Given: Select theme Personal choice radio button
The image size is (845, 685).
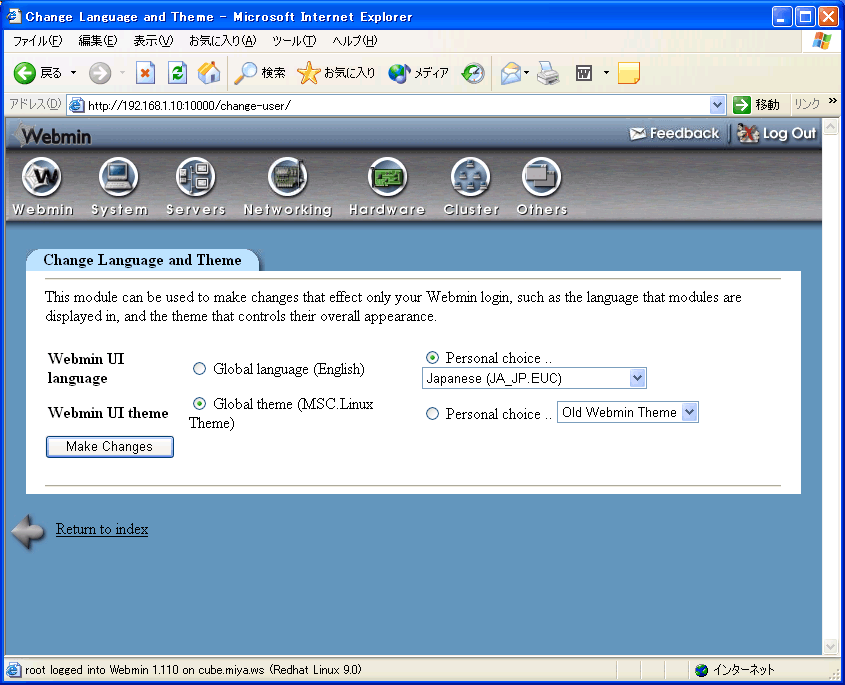Looking at the screenshot, I should [432, 413].
